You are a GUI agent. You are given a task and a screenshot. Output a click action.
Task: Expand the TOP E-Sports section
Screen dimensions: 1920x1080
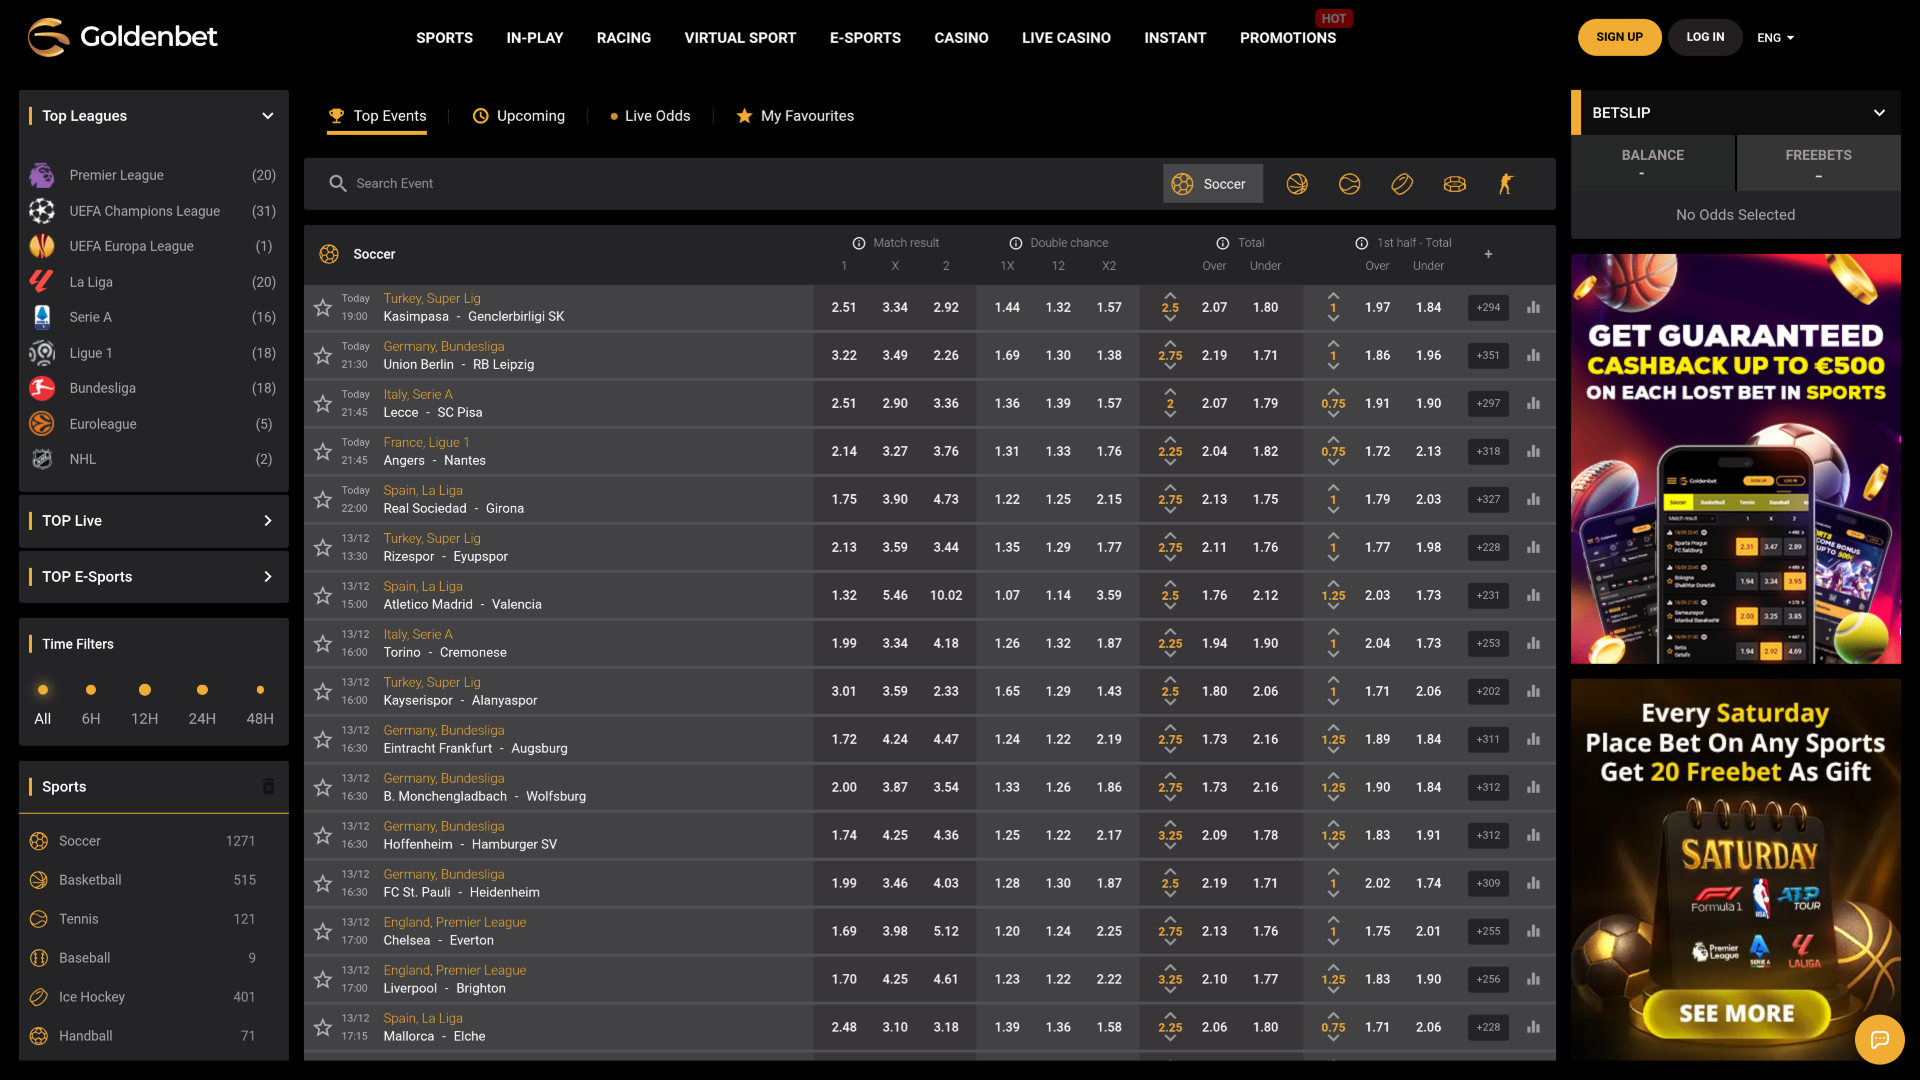[267, 576]
